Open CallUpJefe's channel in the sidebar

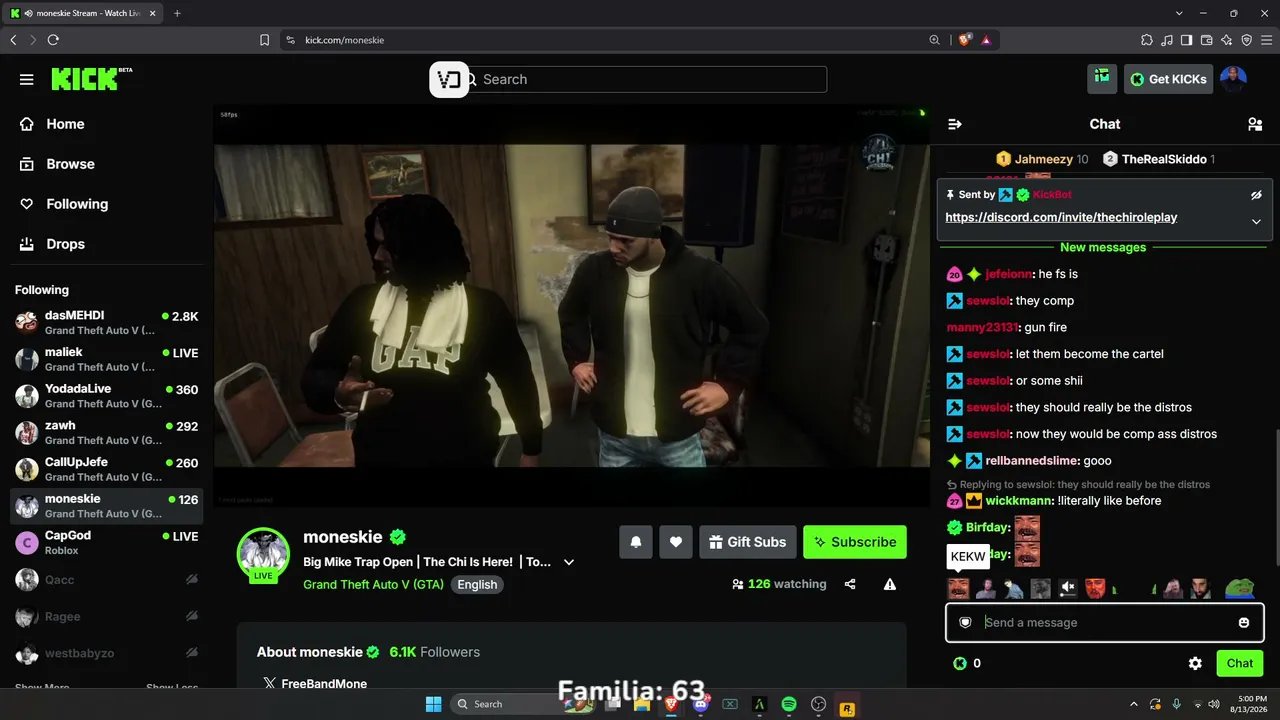[x=107, y=469]
